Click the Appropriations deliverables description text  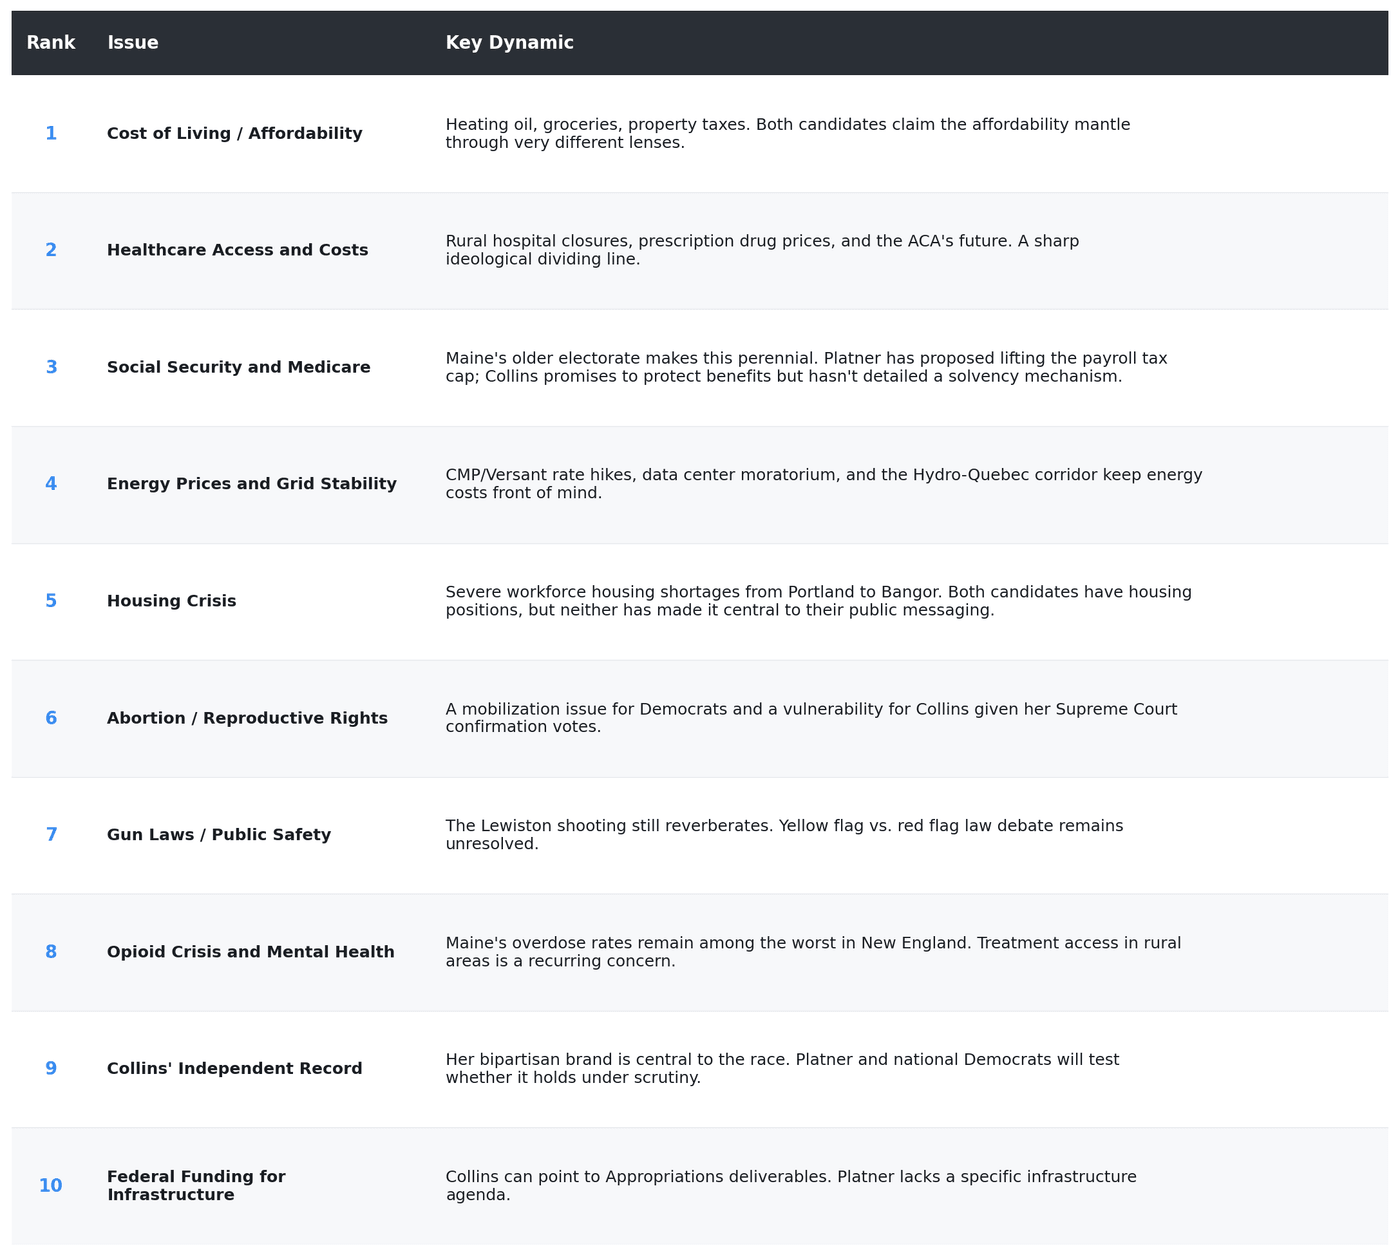click(x=791, y=1186)
